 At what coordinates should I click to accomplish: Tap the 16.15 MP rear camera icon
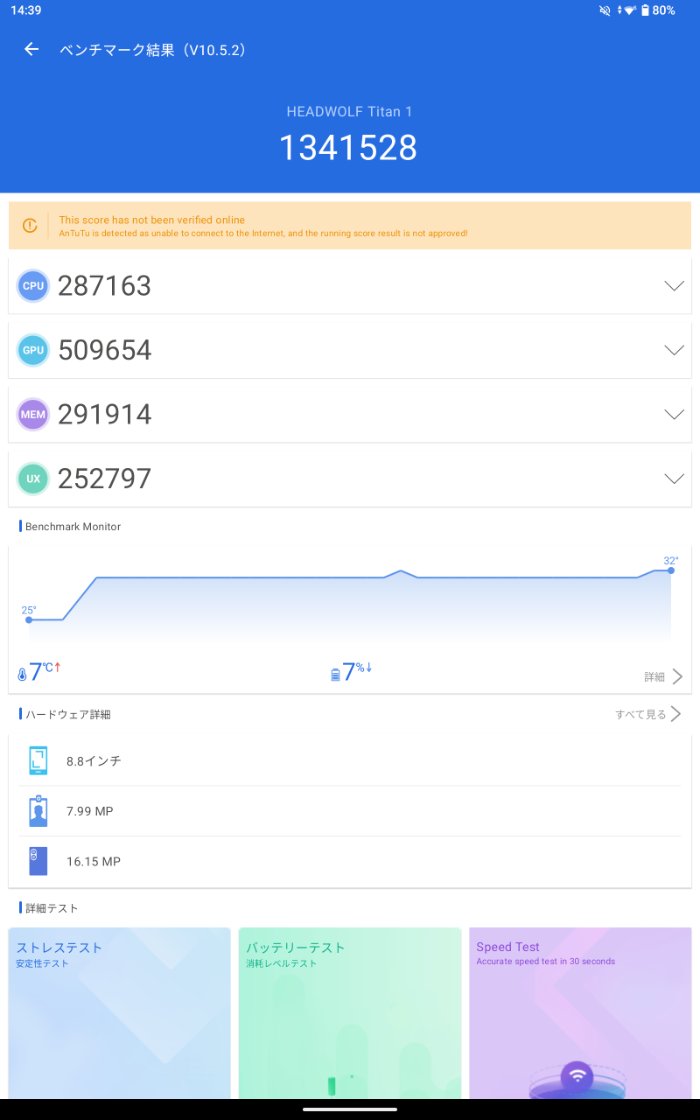click(x=38, y=861)
